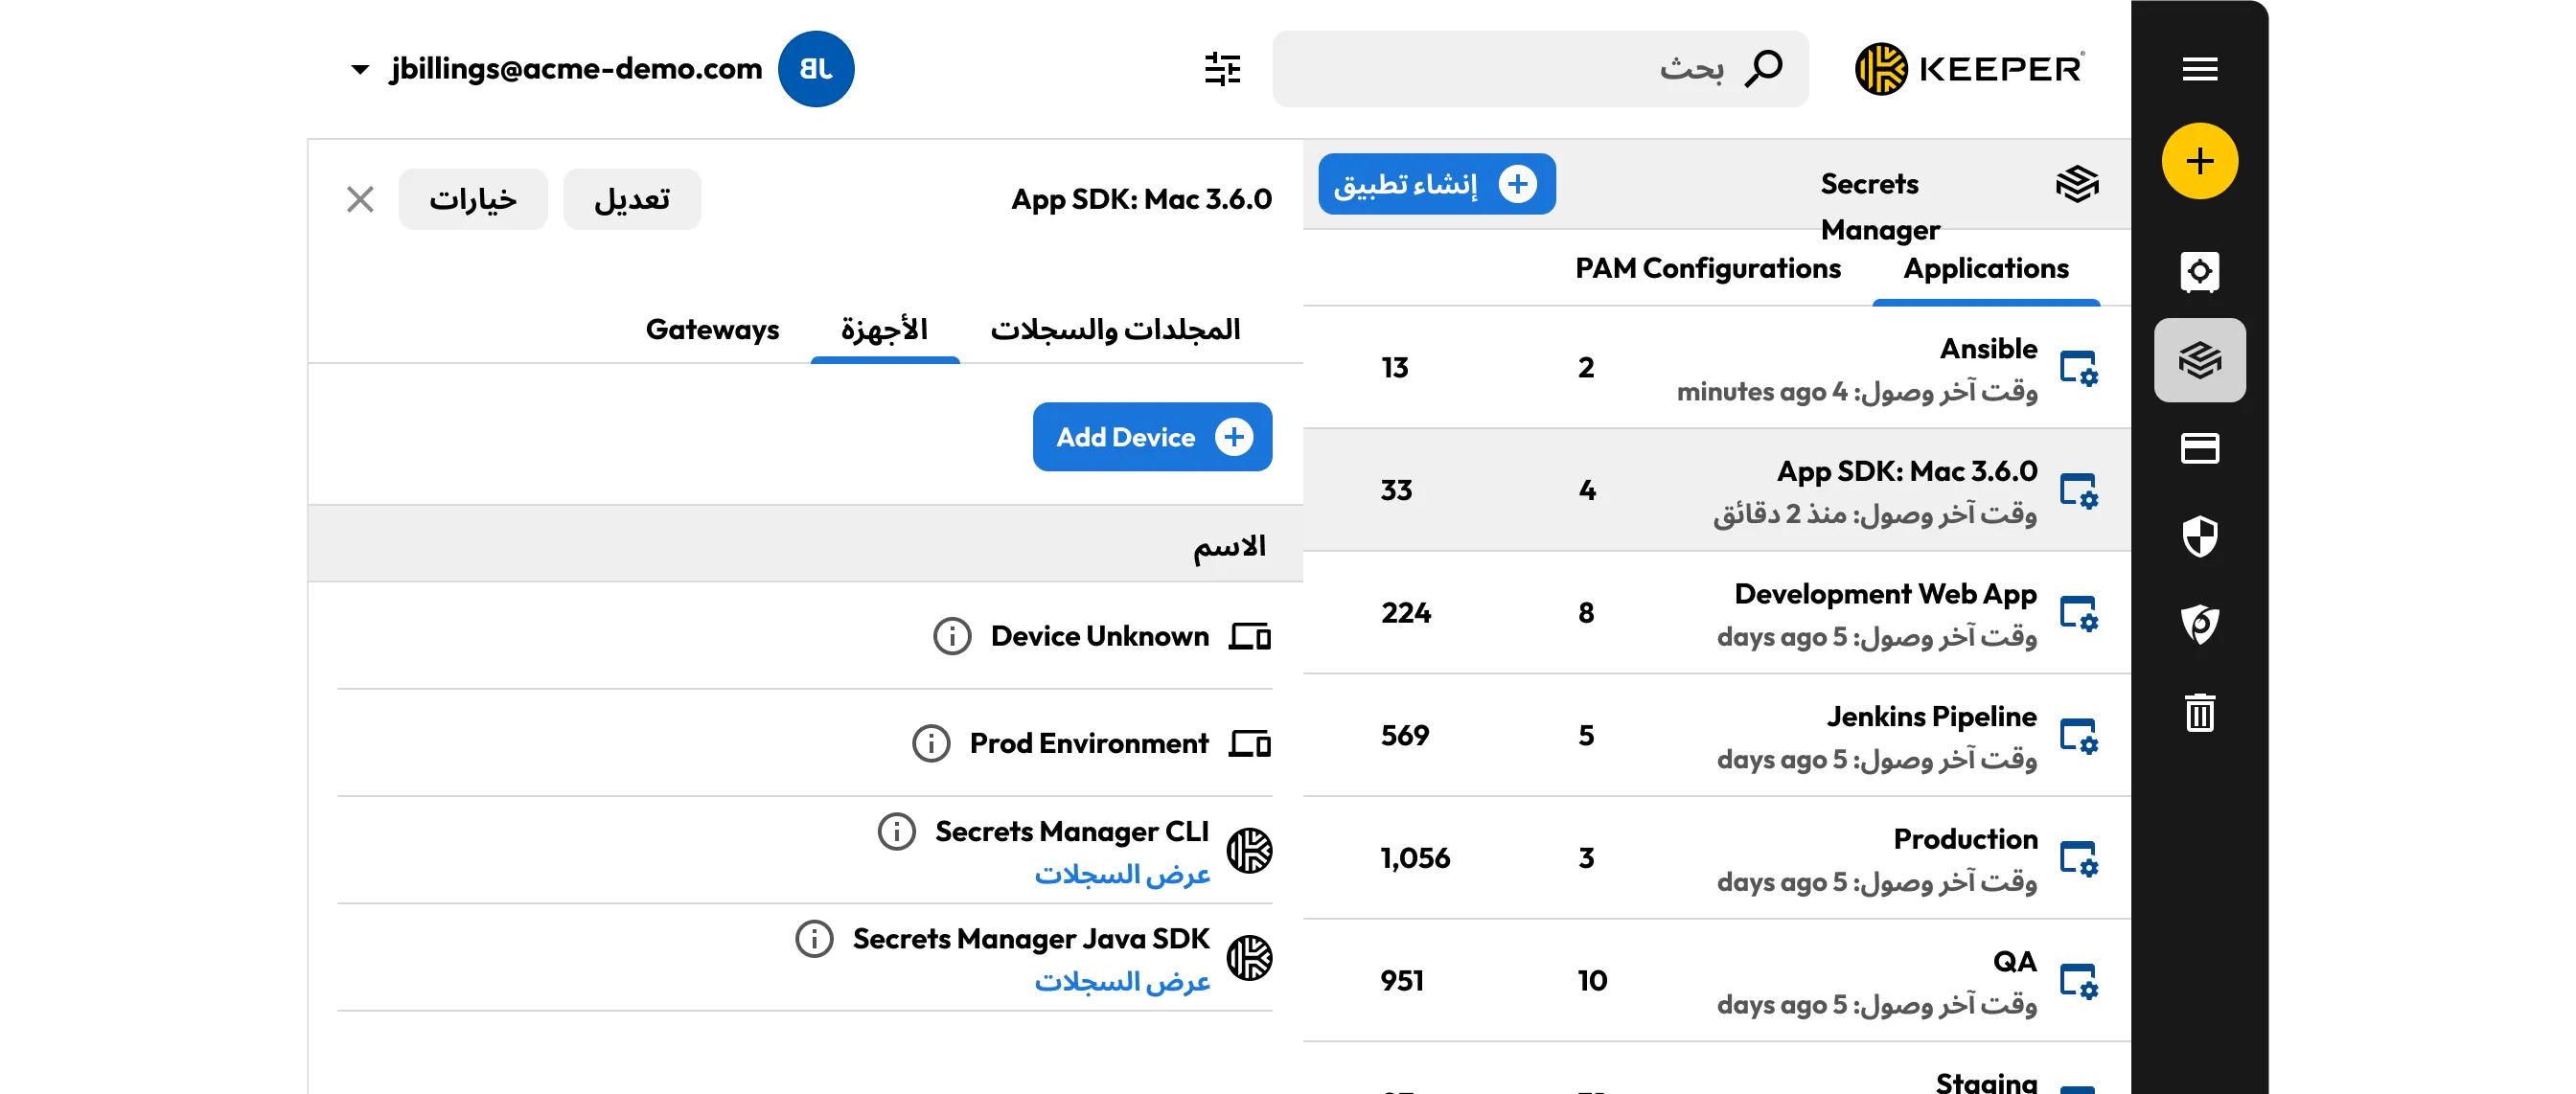Switch to the Applications tab
Image resolution: width=2576 pixels, height=1094 pixels.
click(x=1985, y=268)
